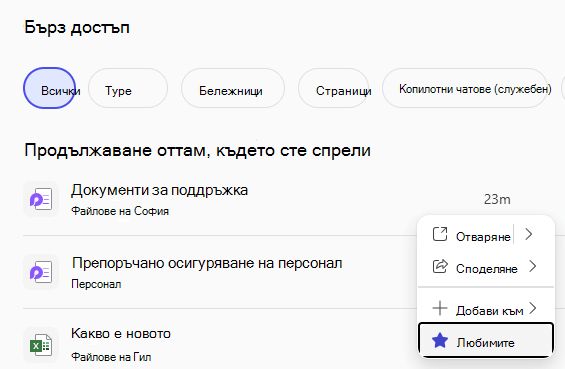Select Любимите in the context menu
The image size is (565, 369).
[x=486, y=341]
